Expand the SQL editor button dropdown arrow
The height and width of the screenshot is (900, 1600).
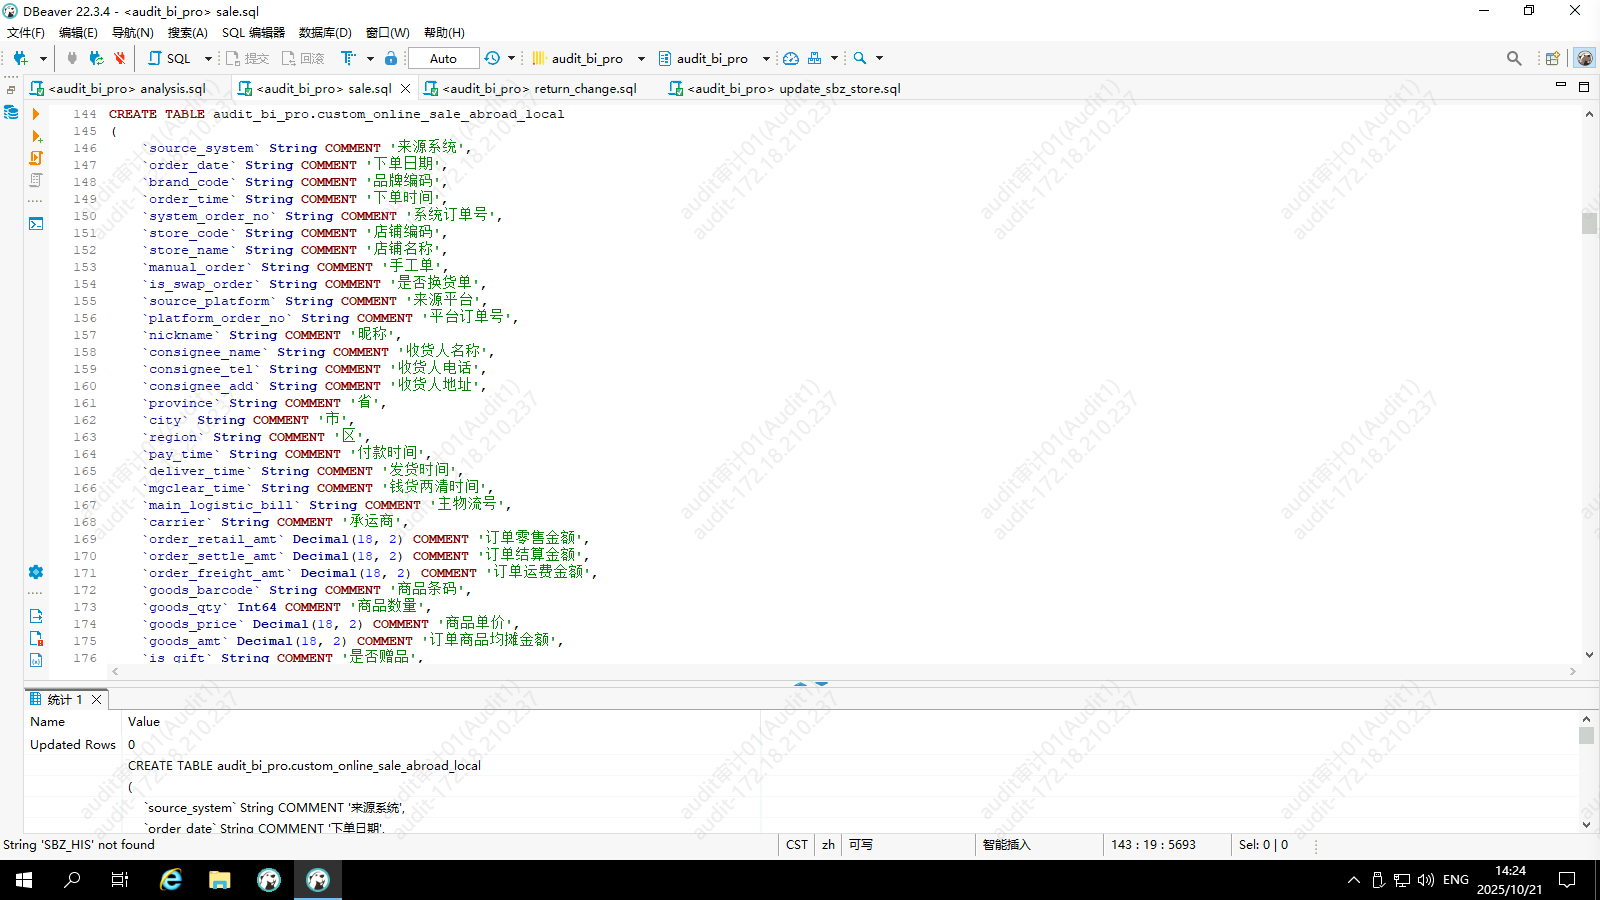pos(208,59)
